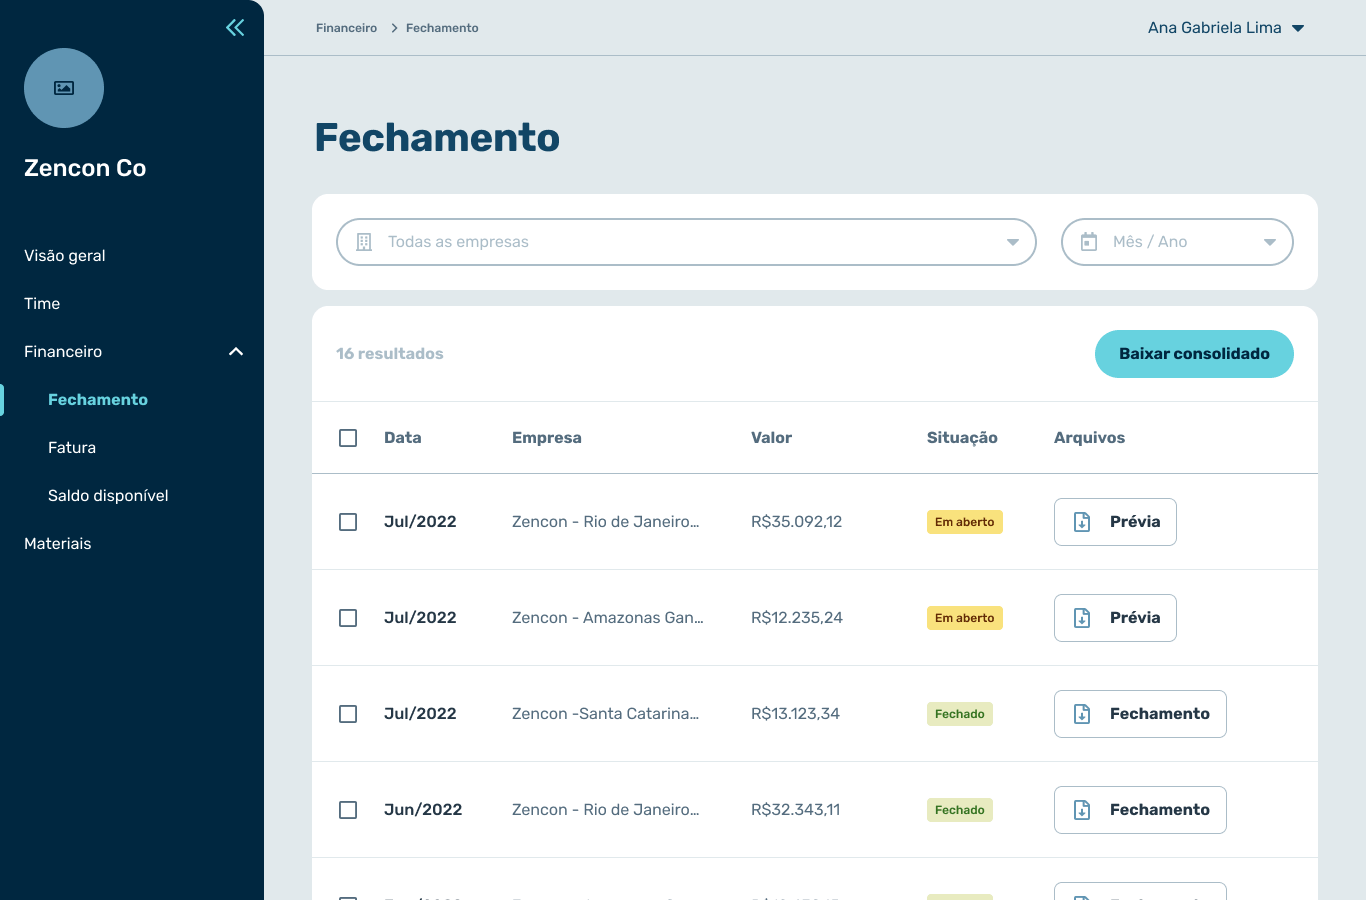Click the download icon on Jul/2022 Fechamento button
Viewport: 1366px width, 900px height.
(x=1081, y=713)
